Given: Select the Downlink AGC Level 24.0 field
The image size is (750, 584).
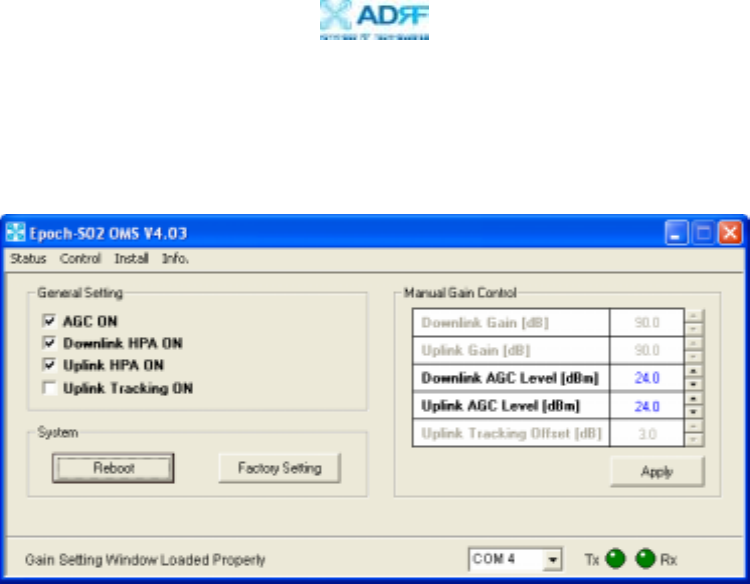Looking at the screenshot, I should (x=647, y=378).
